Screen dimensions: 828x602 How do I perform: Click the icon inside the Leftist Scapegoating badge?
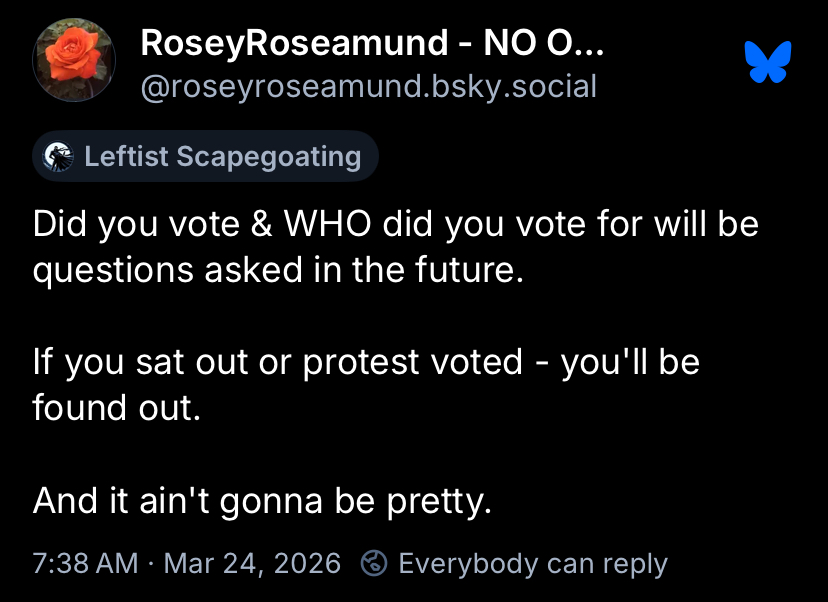pos(61,157)
